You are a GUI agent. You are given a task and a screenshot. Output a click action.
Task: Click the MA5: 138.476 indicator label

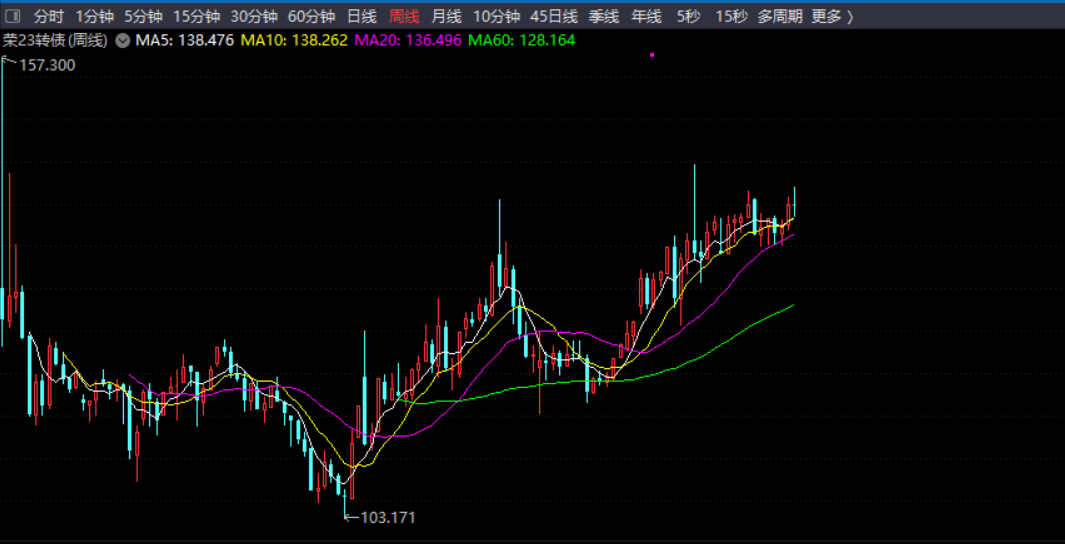tap(185, 41)
